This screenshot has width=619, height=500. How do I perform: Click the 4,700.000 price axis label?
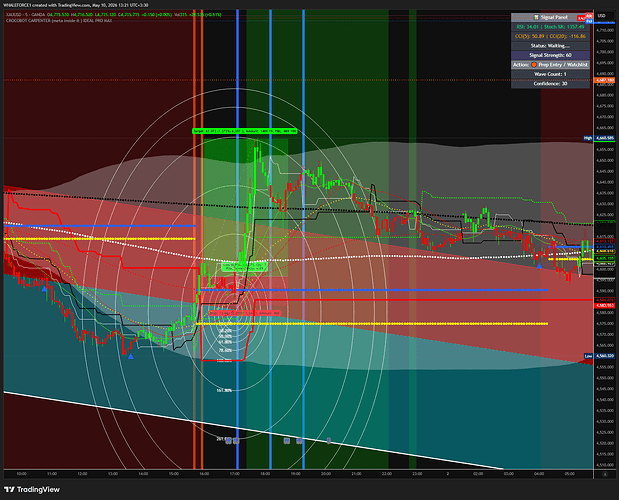pos(605,52)
